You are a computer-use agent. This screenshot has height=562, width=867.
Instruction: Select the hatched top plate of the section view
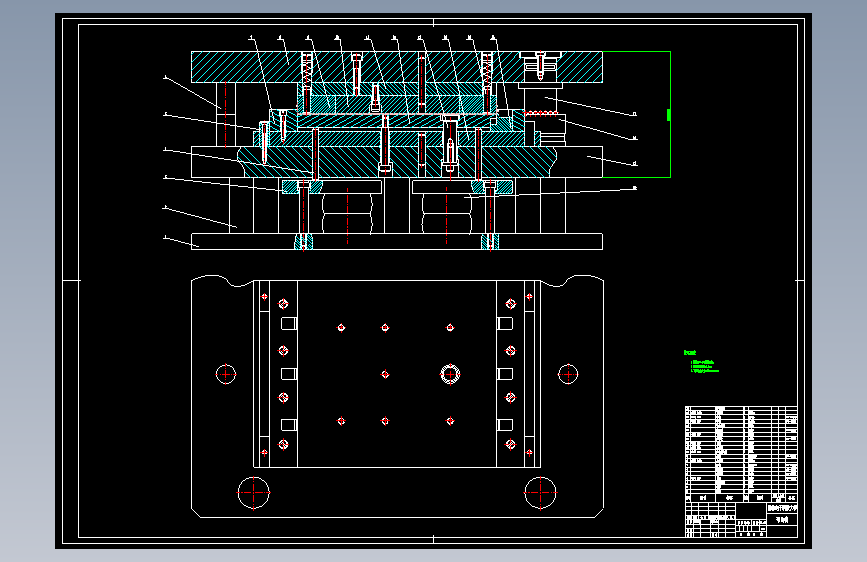point(396,67)
